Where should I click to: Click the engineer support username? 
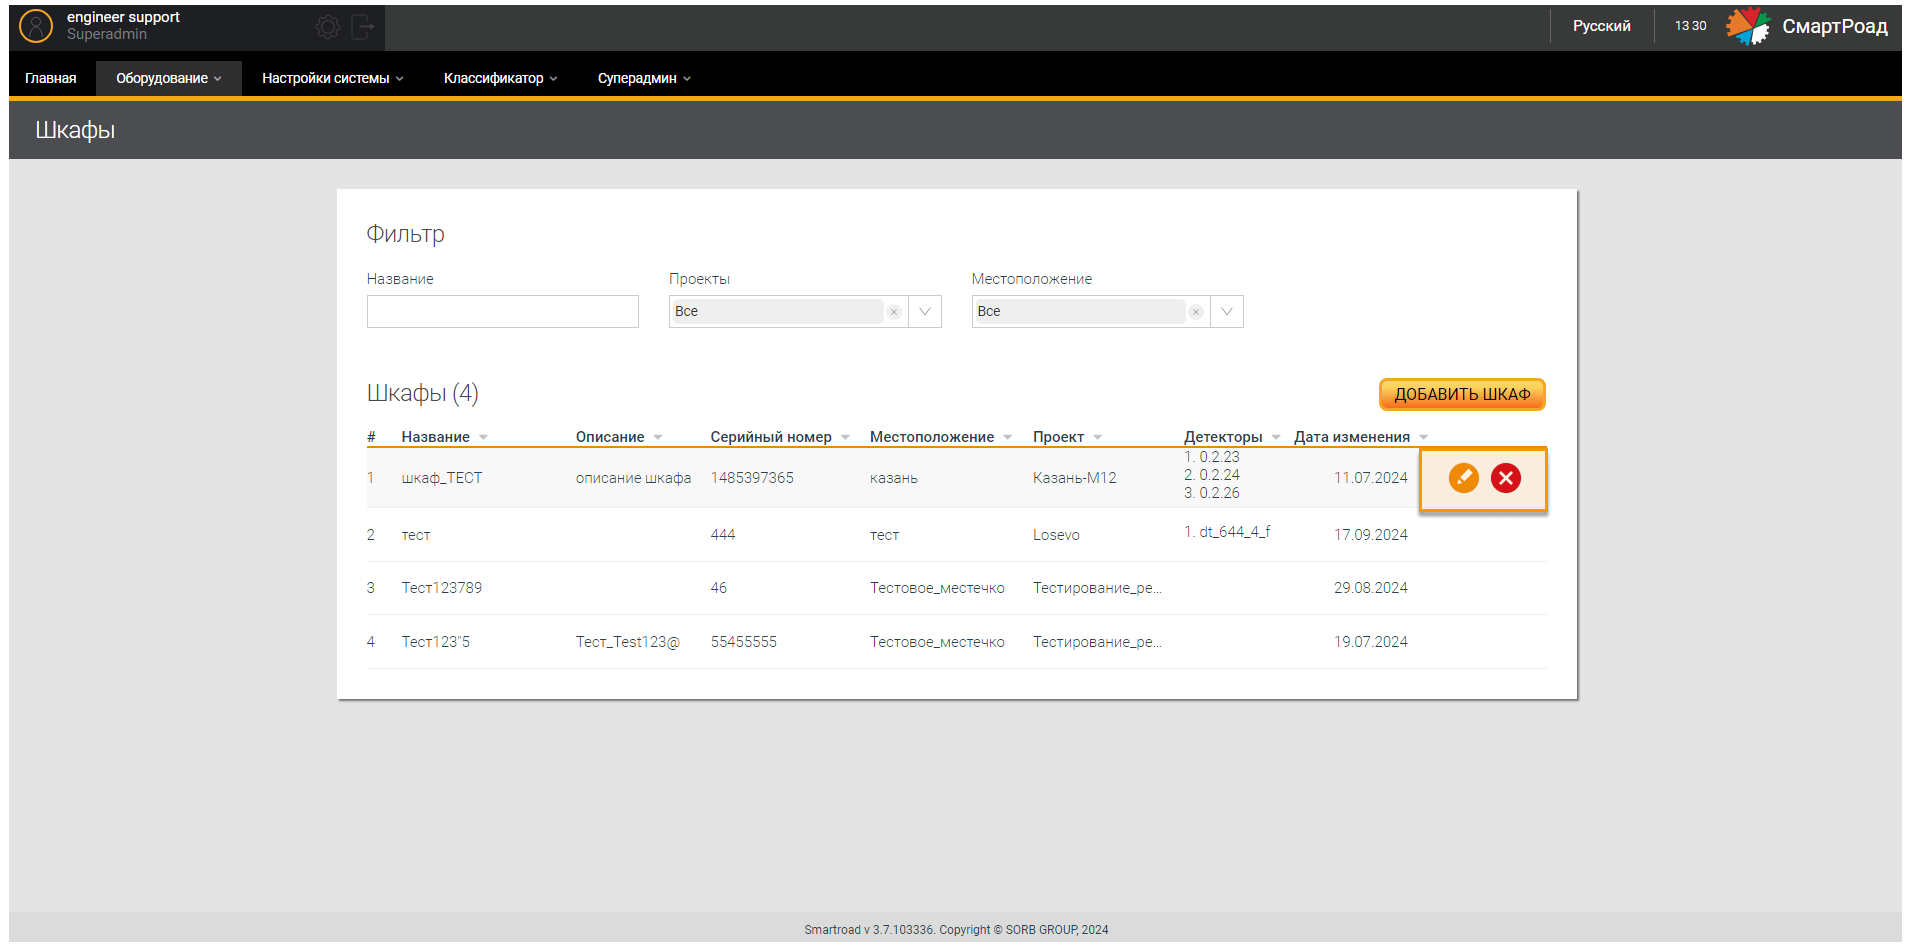(123, 17)
